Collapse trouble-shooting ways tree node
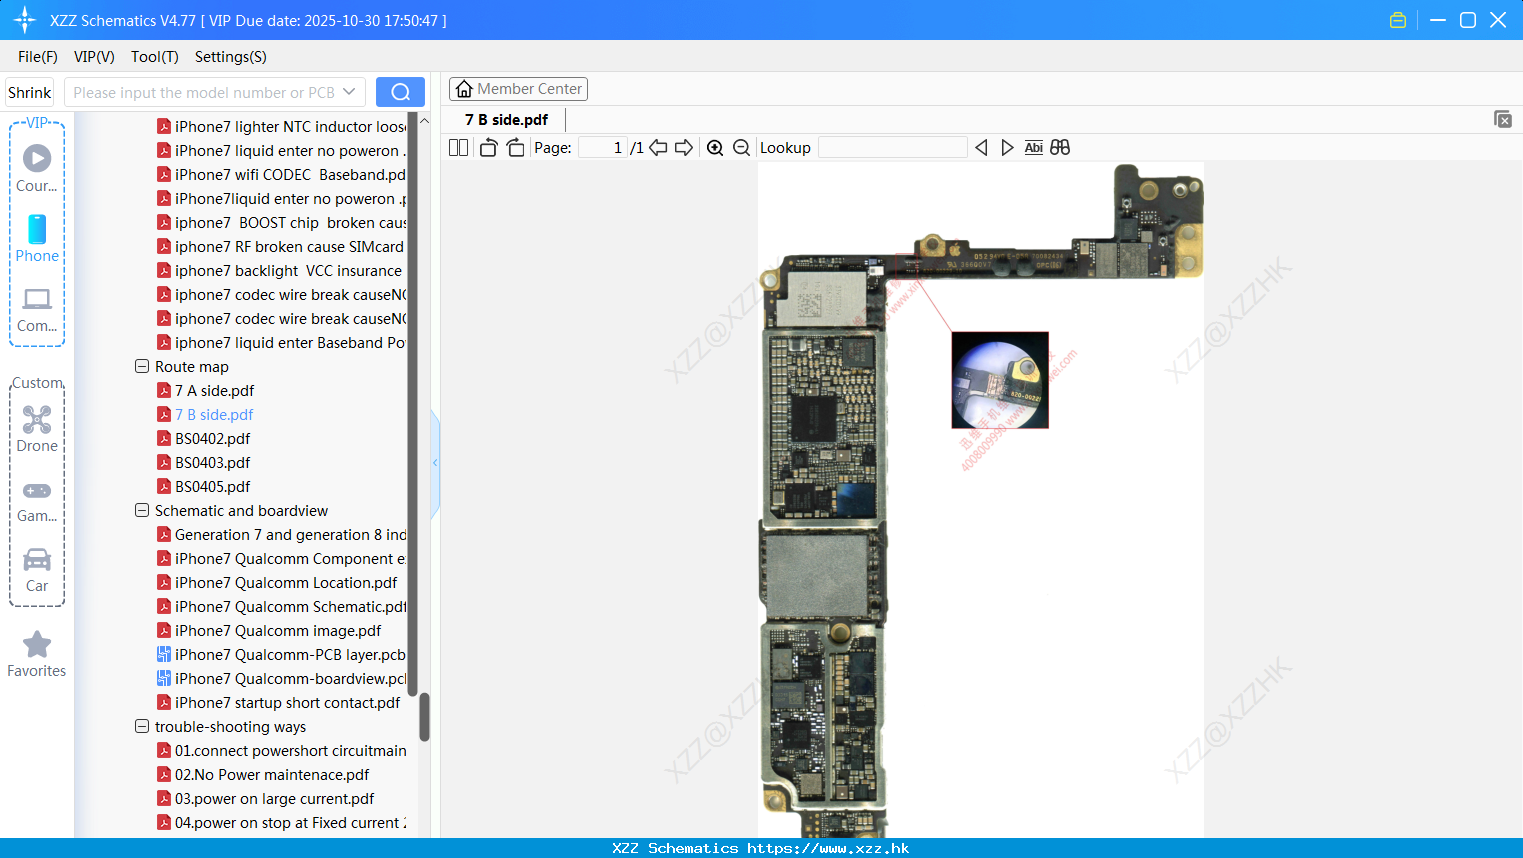Screen dimensions: 1523x858 point(142,726)
